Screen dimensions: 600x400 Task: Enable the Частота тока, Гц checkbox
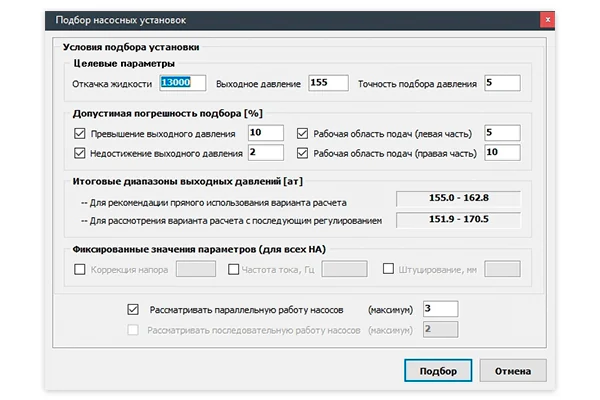point(233,269)
